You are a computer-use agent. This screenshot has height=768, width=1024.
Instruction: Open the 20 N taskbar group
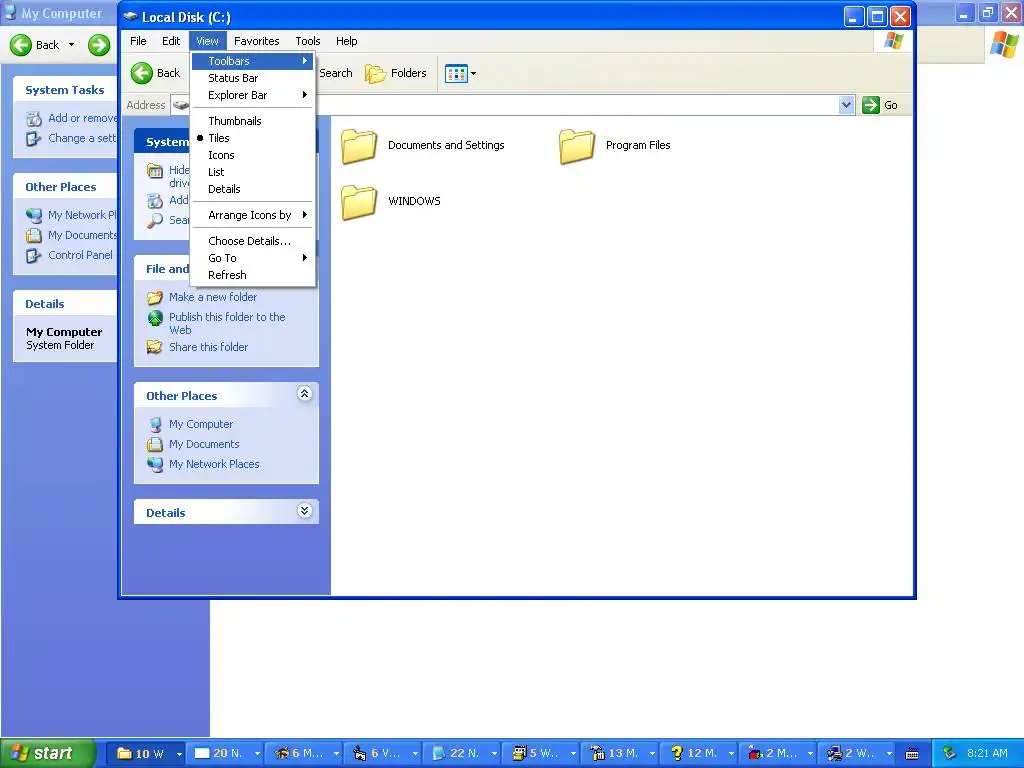click(223, 754)
